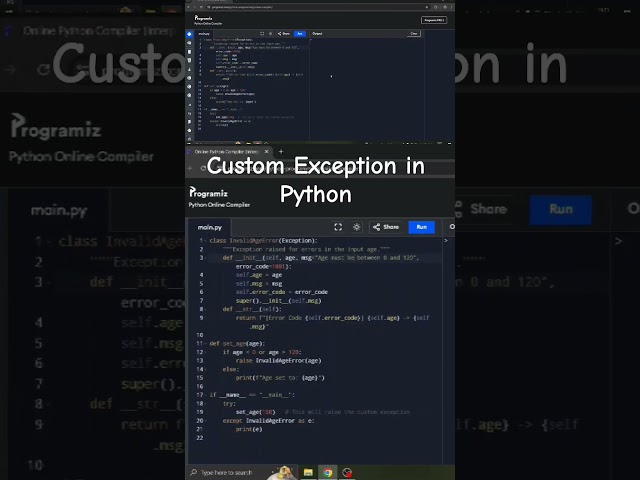
Task: Collapse the except block on line 20
Action: (x=206, y=421)
